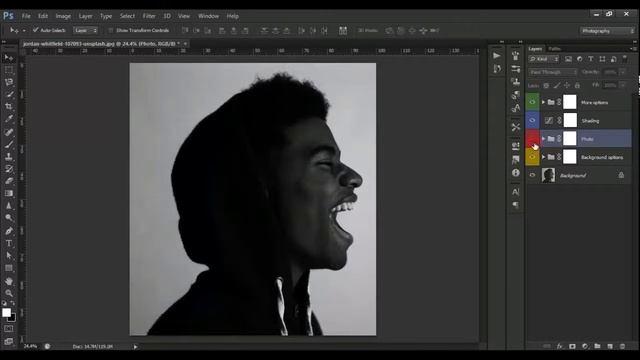Viewport: 640px width, 360px height.
Task: Delete layer using the trash icon
Action: point(622,346)
